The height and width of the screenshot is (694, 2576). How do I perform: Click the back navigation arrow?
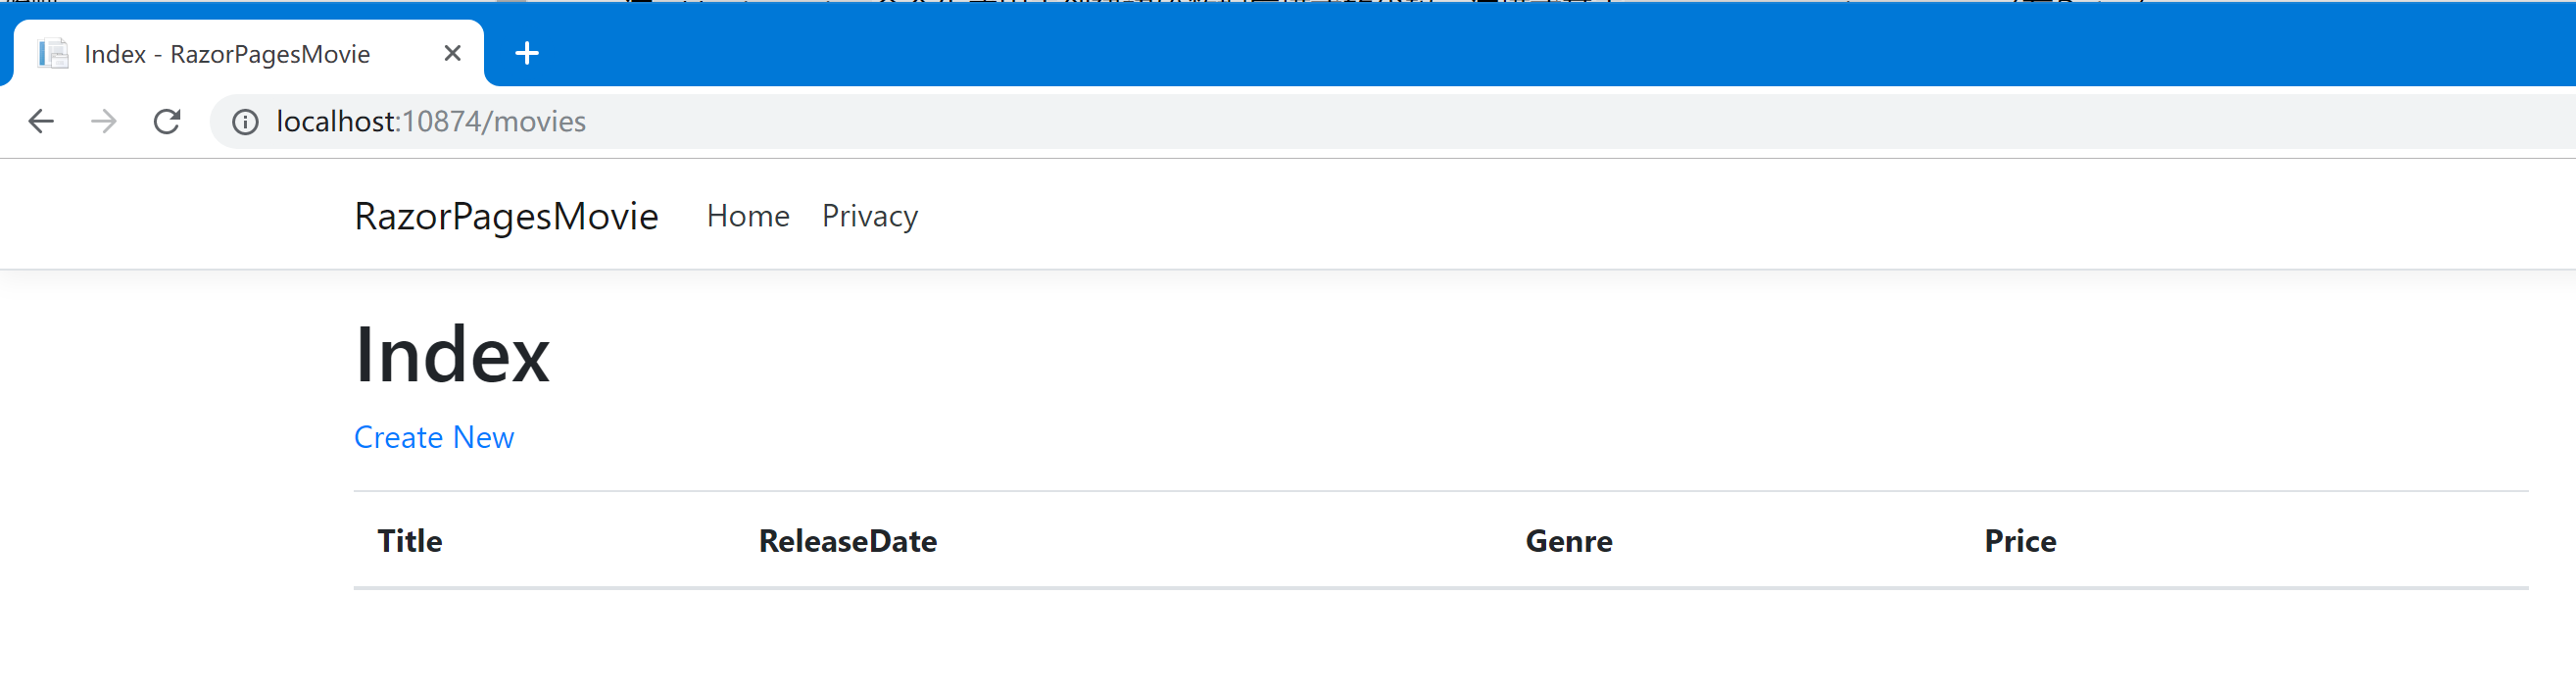tap(41, 121)
